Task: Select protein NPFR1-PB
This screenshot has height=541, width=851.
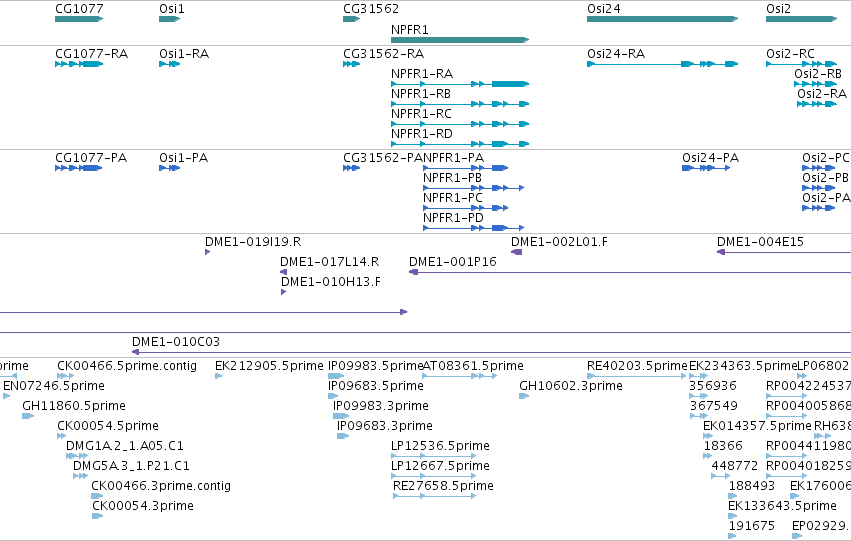Action: click(473, 188)
